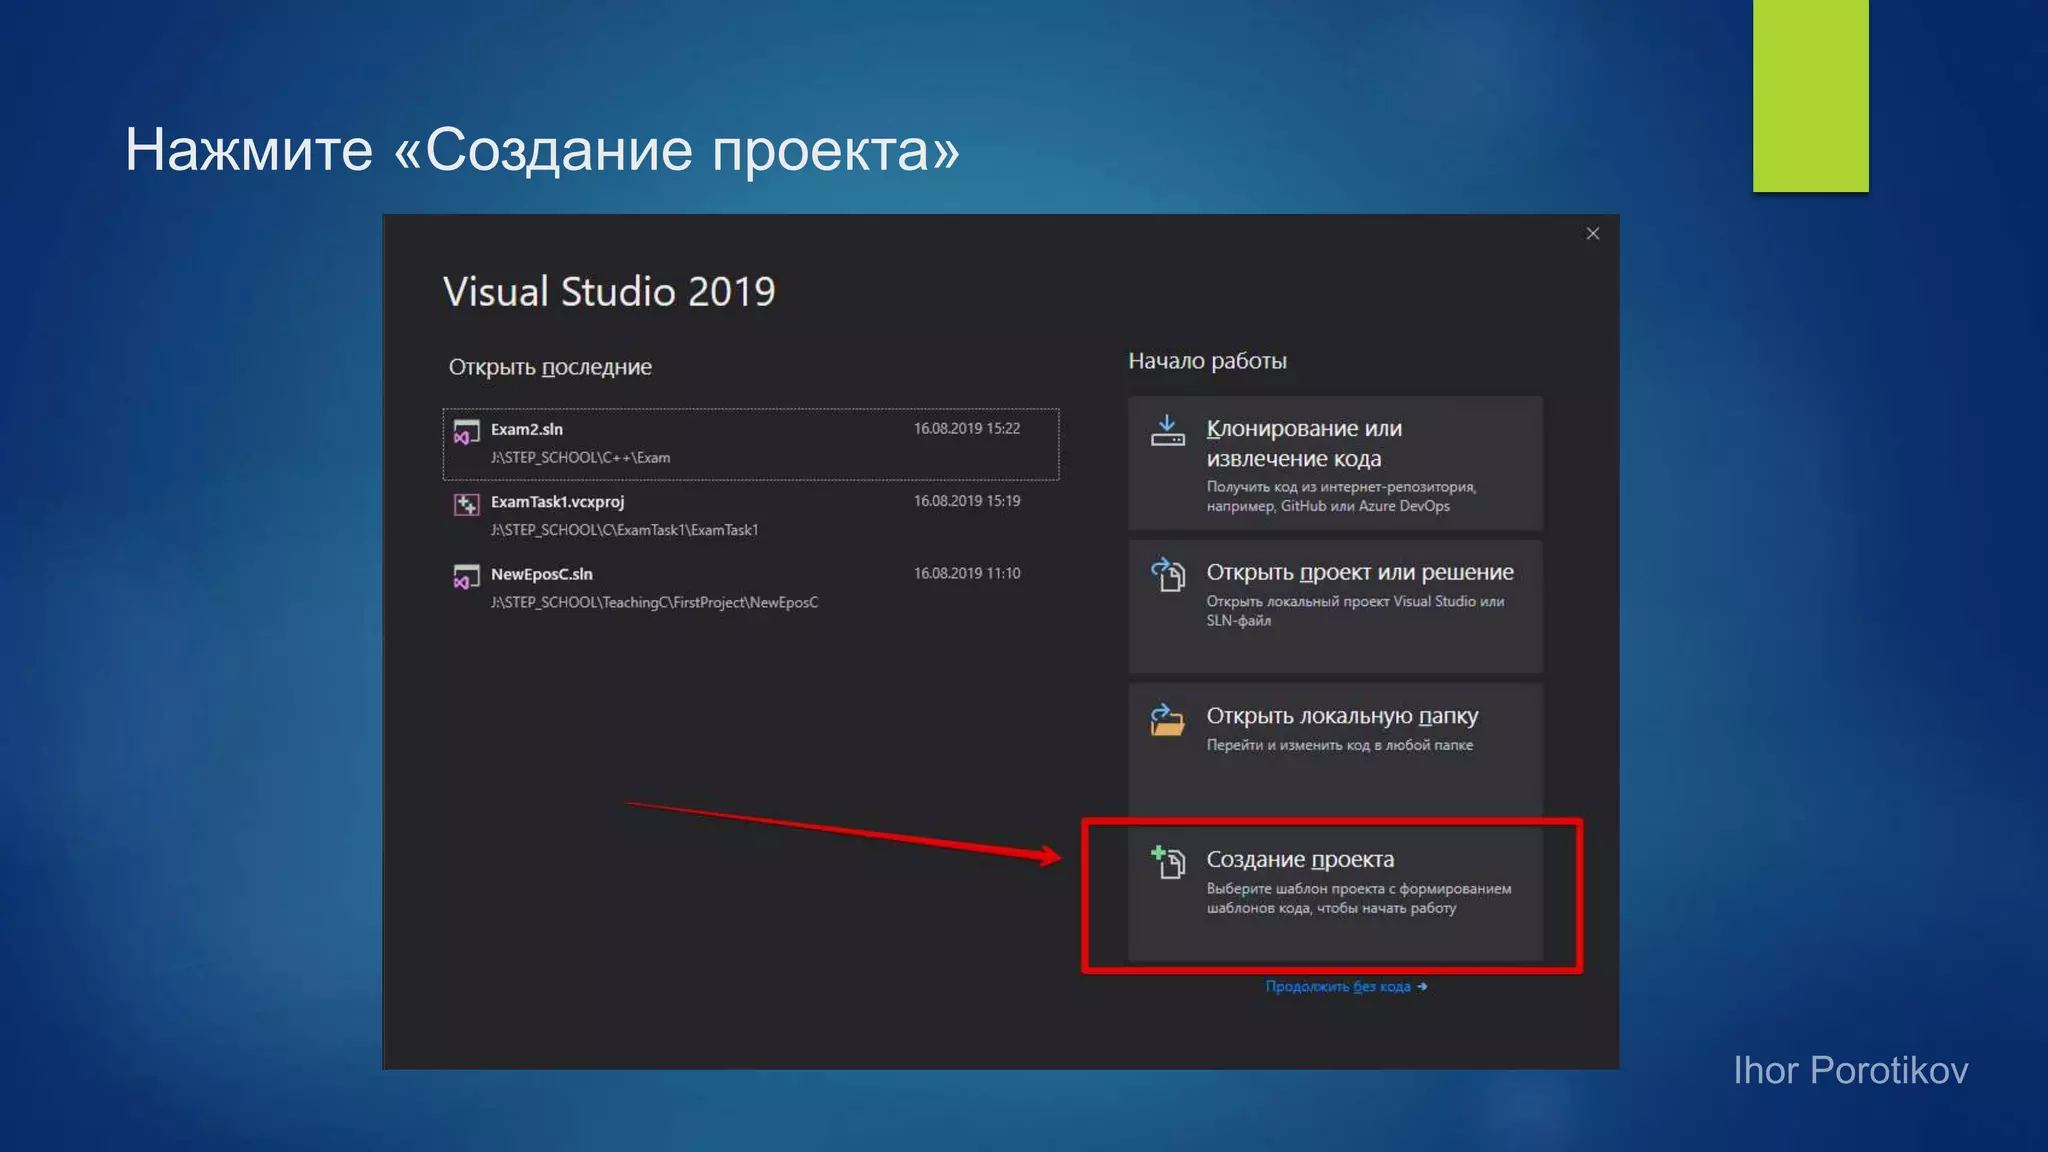
Task: Choose 'Открыть проект или решение'
Action: coord(1335,606)
